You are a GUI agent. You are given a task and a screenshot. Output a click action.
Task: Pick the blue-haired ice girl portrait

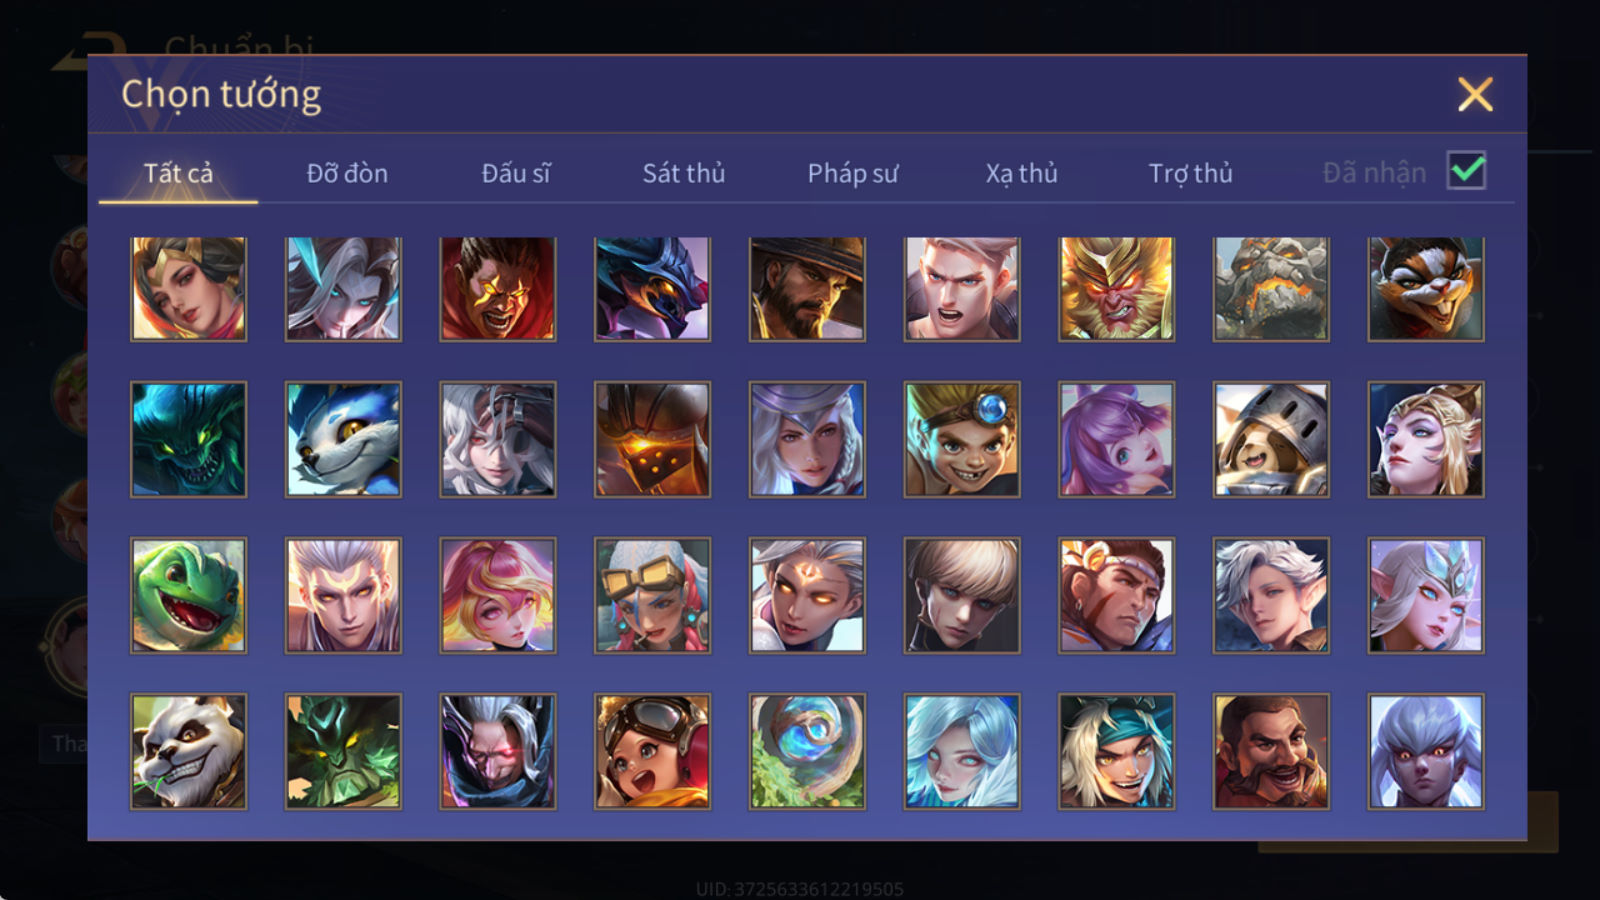pyautogui.click(x=962, y=752)
